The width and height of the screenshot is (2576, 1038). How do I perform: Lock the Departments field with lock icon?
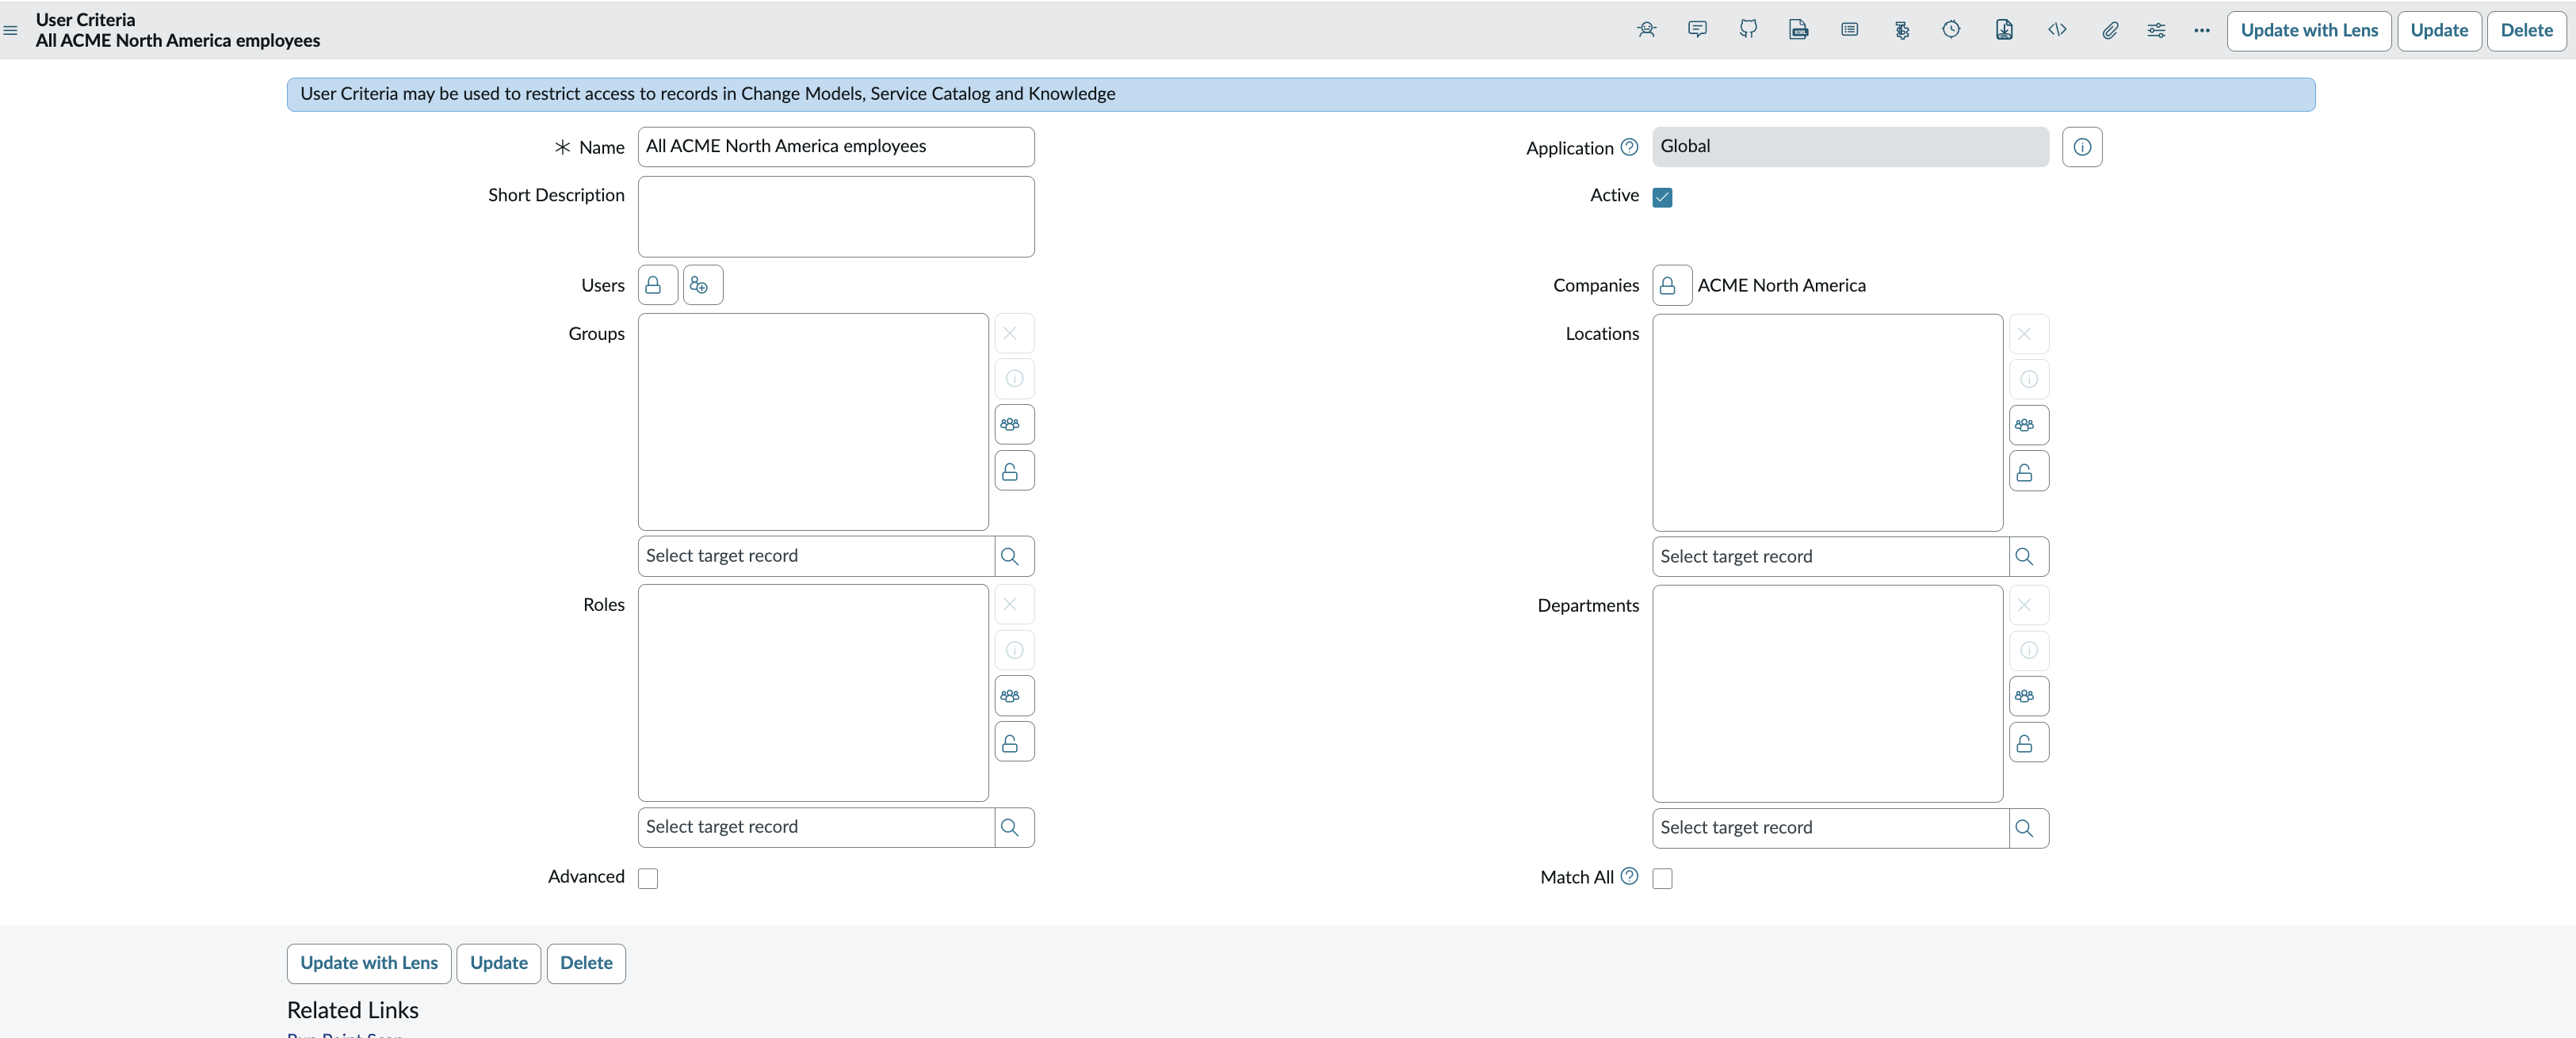click(2028, 743)
